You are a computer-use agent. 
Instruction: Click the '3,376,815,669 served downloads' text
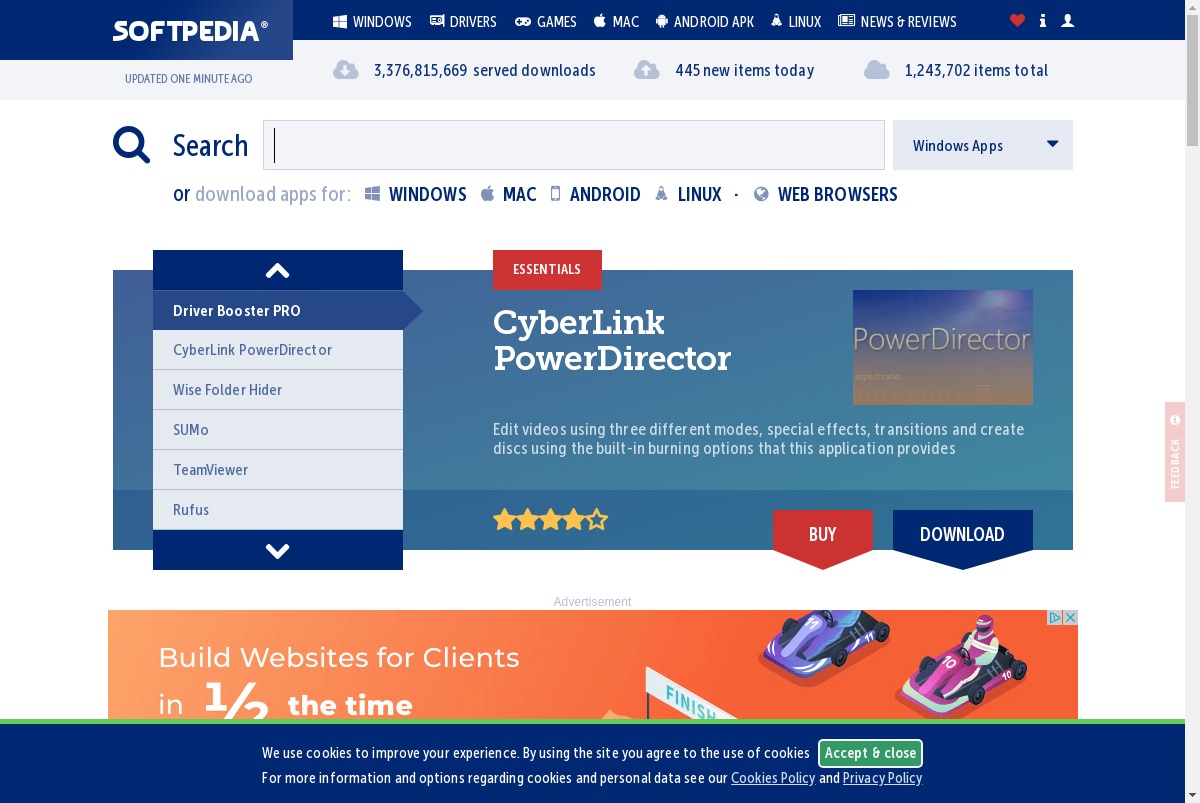pos(485,70)
